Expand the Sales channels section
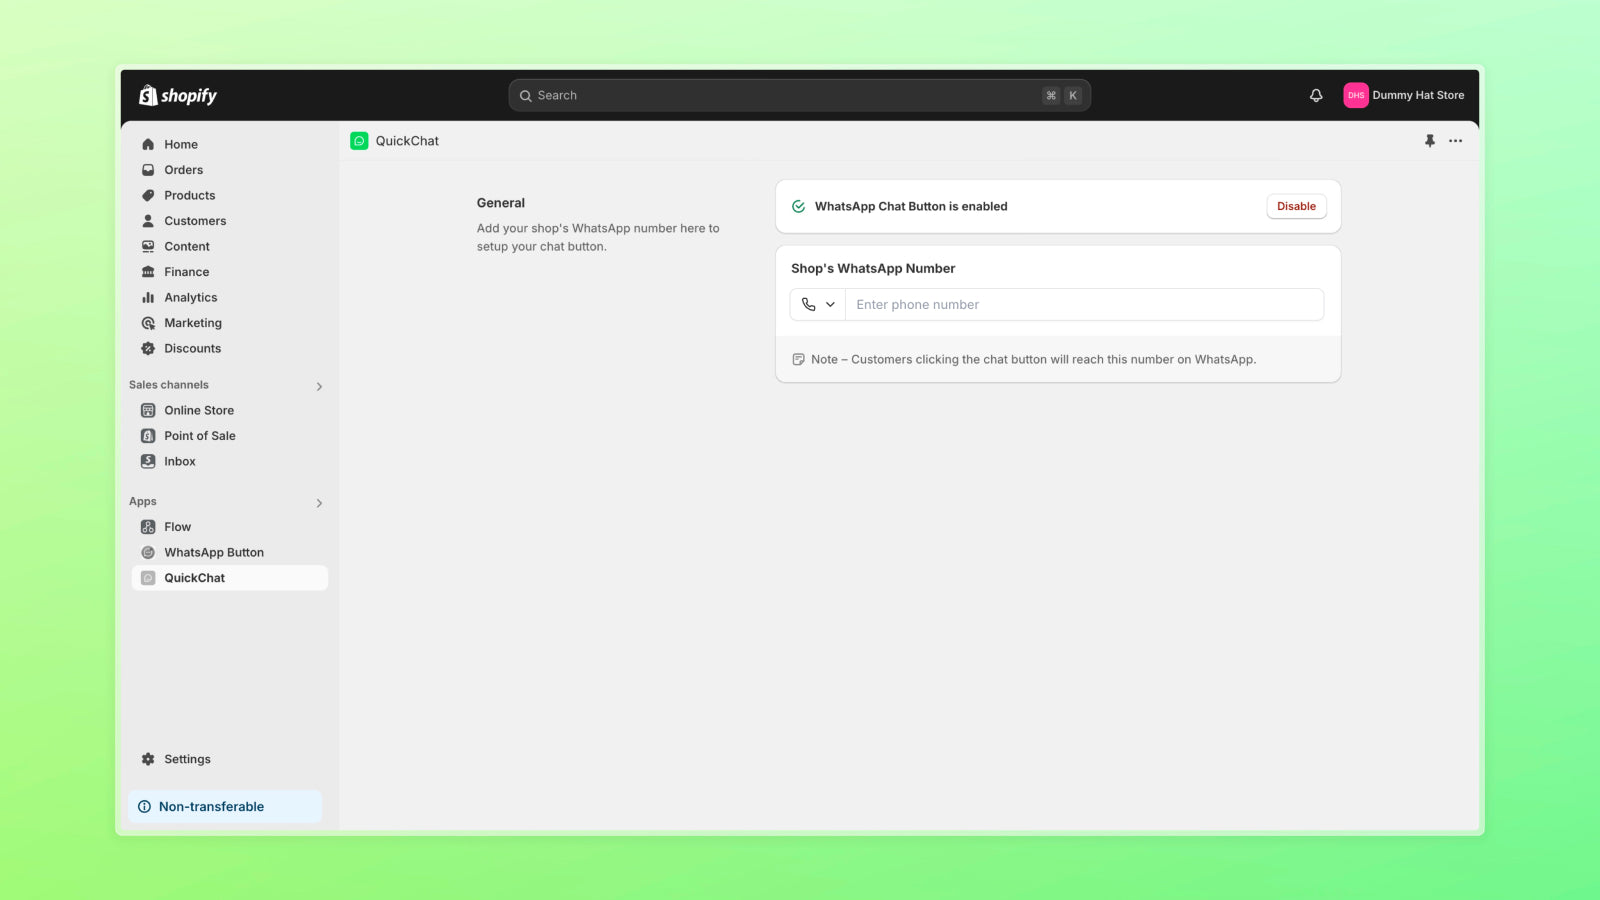This screenshot has width=1600, height=900. point(319,386)
